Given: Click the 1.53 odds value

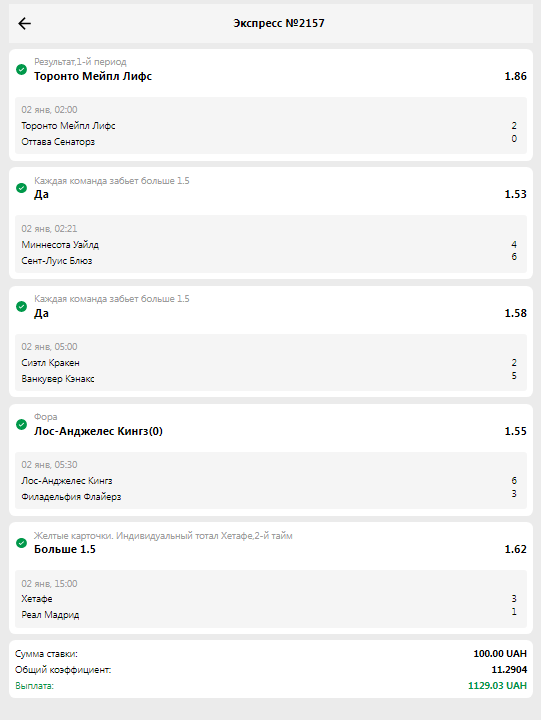Looking at the screenshot, I should [515, 194].
